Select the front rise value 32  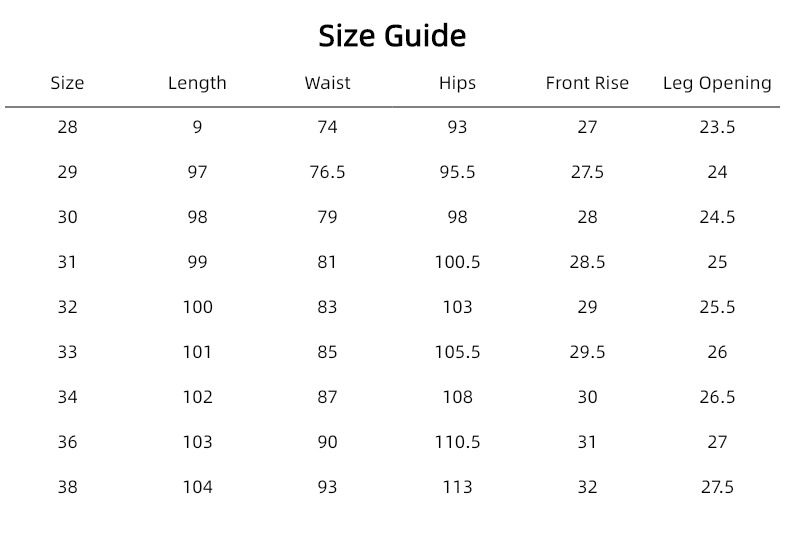(587, 487)
